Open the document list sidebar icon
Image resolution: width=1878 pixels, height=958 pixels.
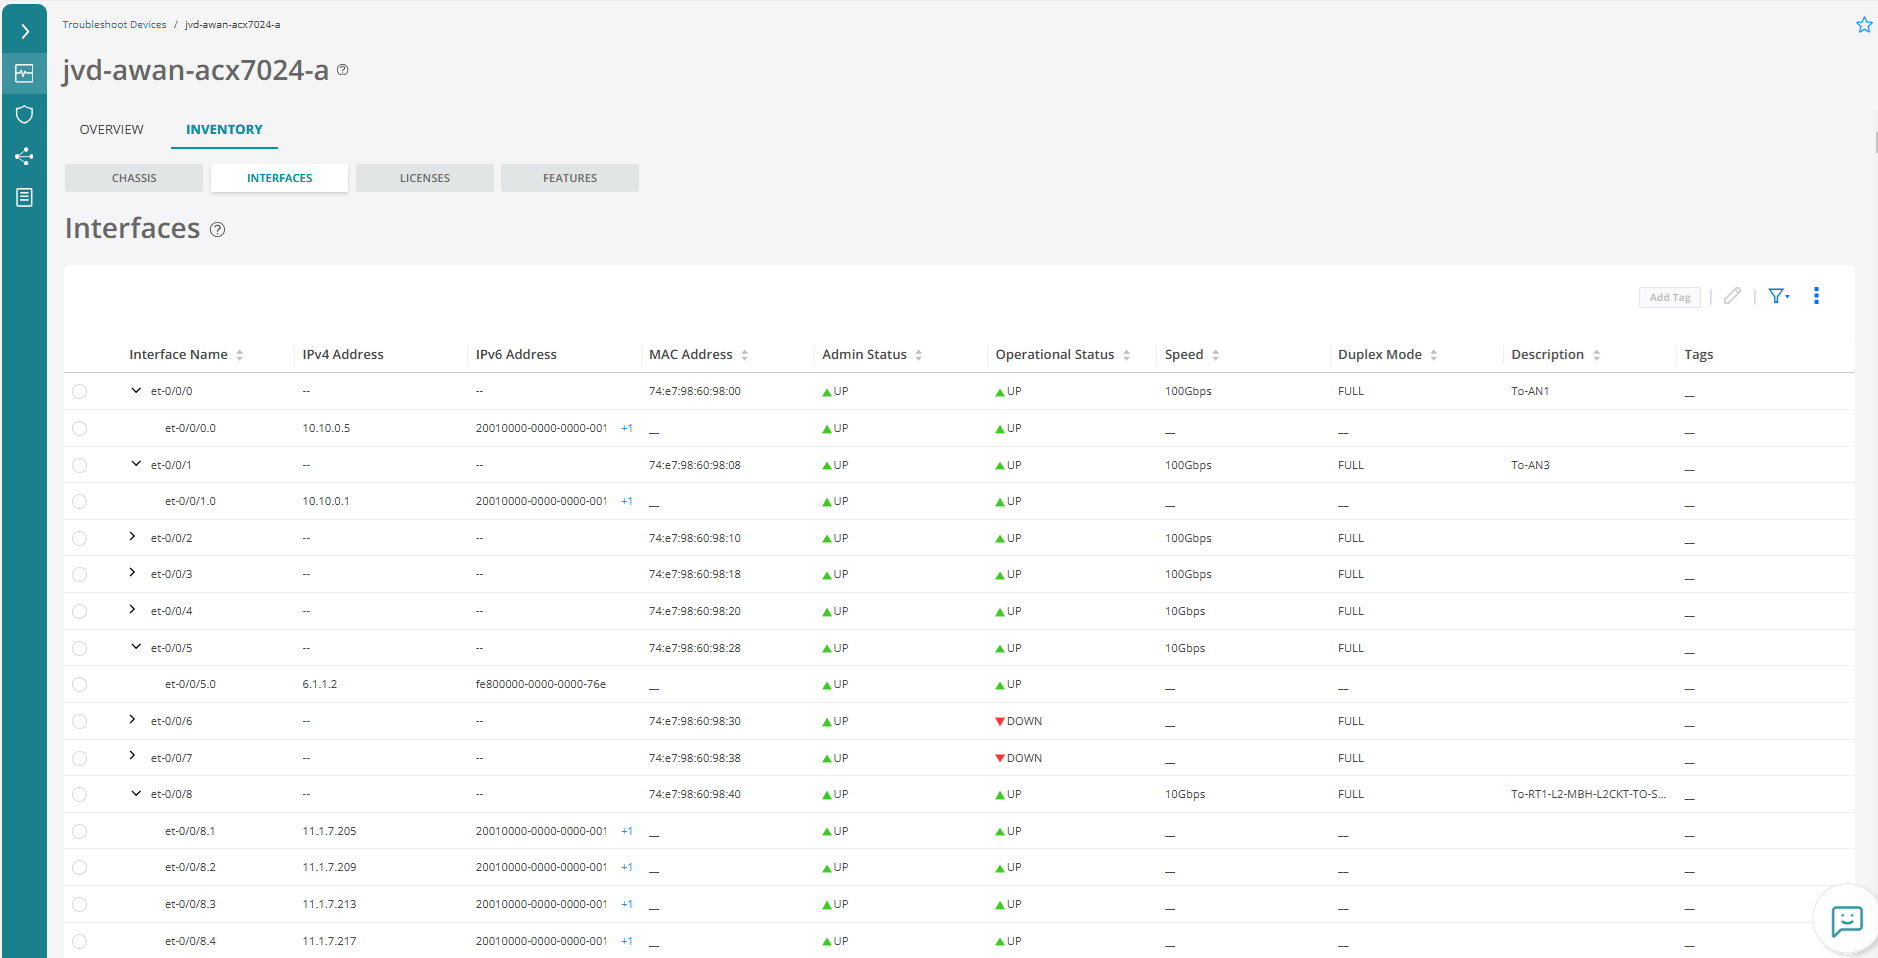point(25,197)
